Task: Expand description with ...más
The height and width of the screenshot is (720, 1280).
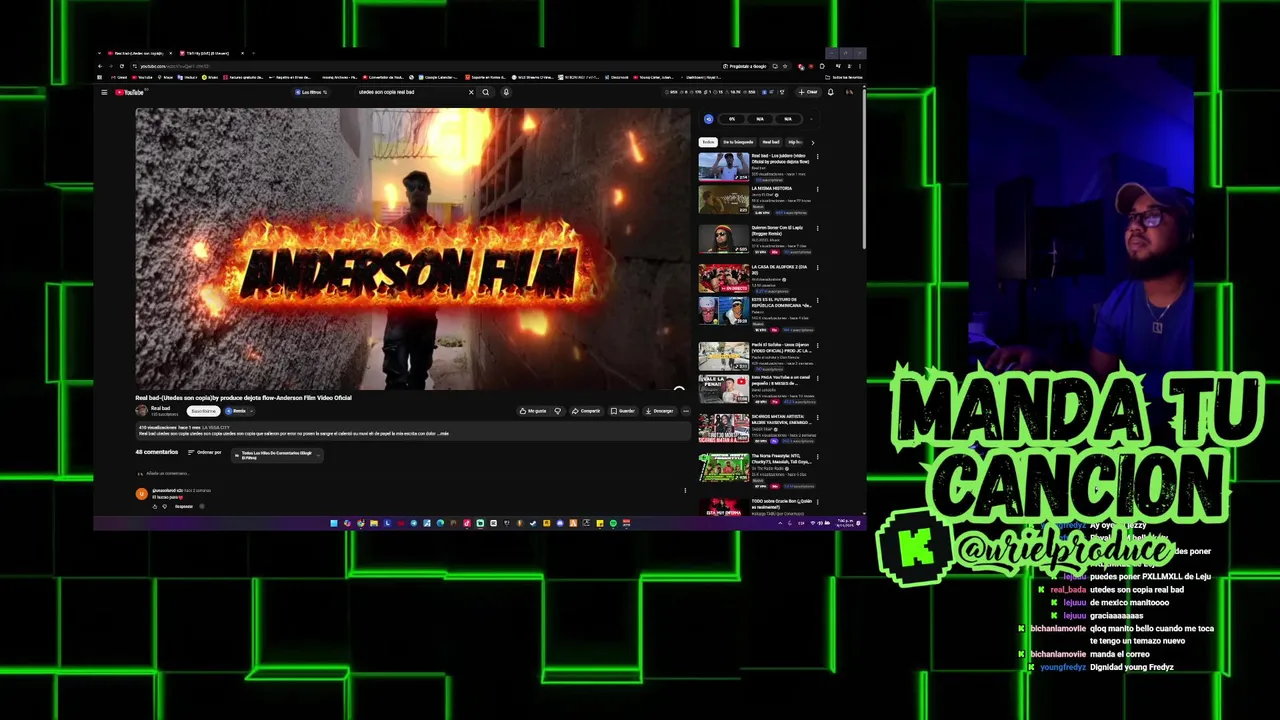Action: (442, 434)
